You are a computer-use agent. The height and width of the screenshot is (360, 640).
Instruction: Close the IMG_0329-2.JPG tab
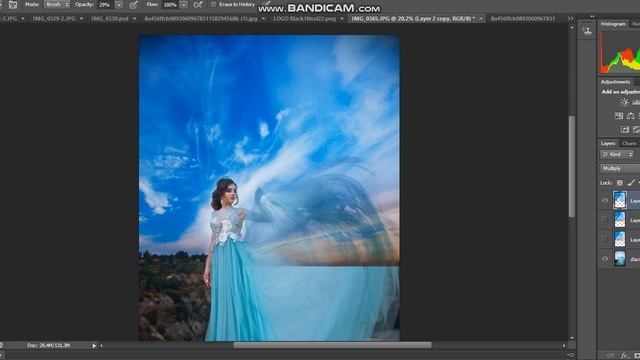(82, 19)
